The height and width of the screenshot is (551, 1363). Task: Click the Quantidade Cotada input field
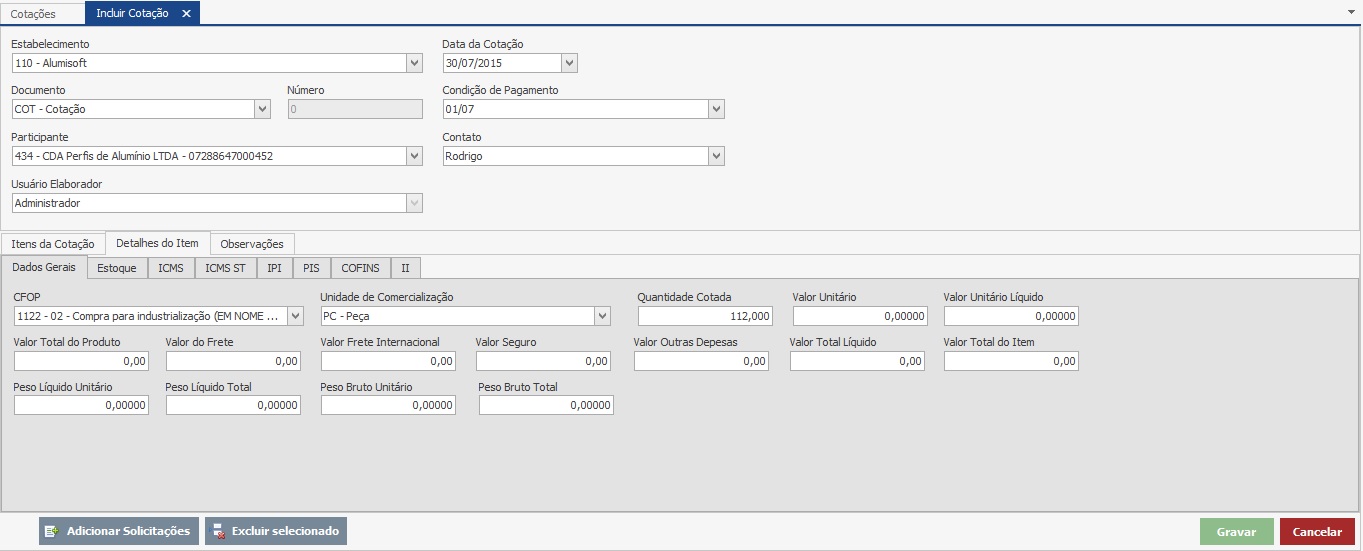(705, 316)
